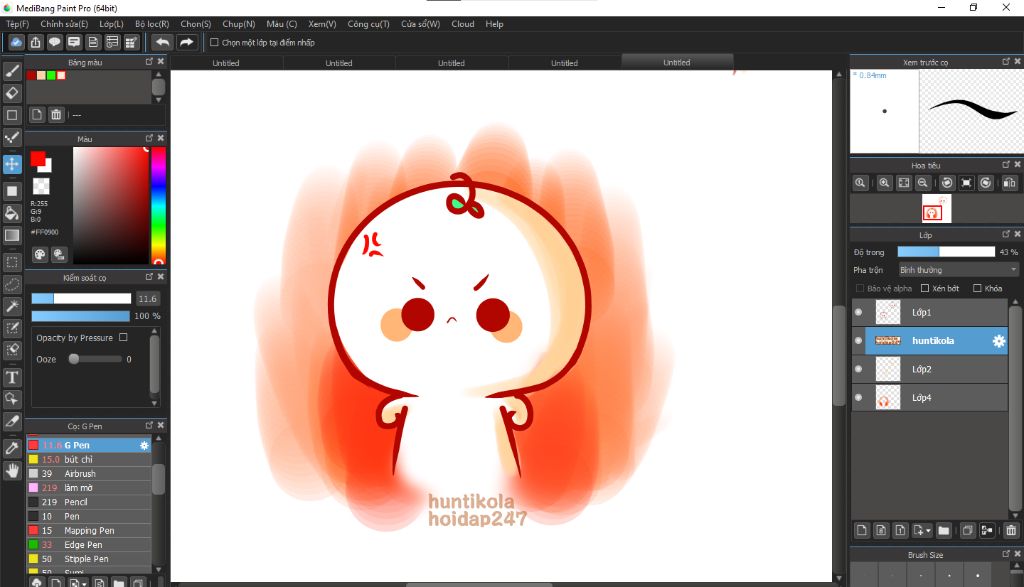This screenshot has width=1024, height=587.
Task: Enable Opacity by Pressure checkbox
Action: click(123, 338)
